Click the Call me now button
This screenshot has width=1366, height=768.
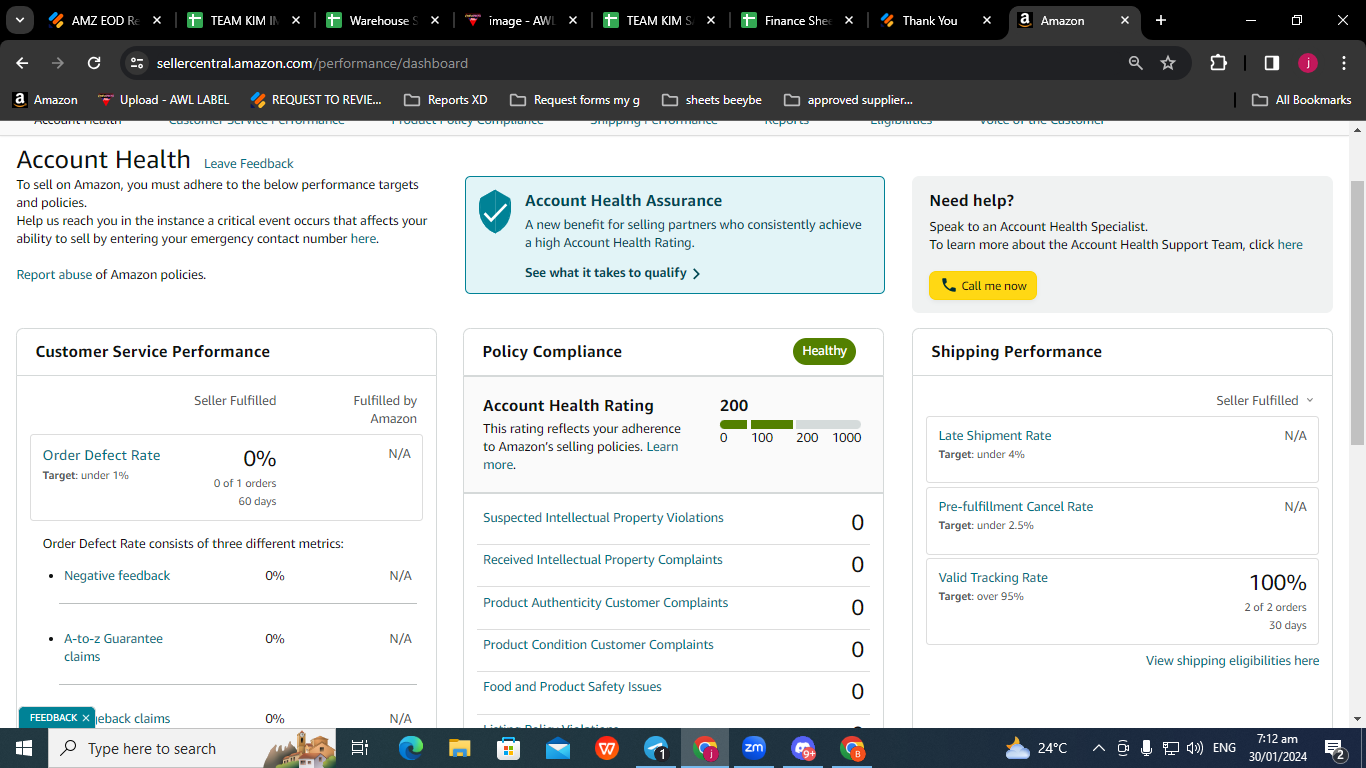point(983,286)
